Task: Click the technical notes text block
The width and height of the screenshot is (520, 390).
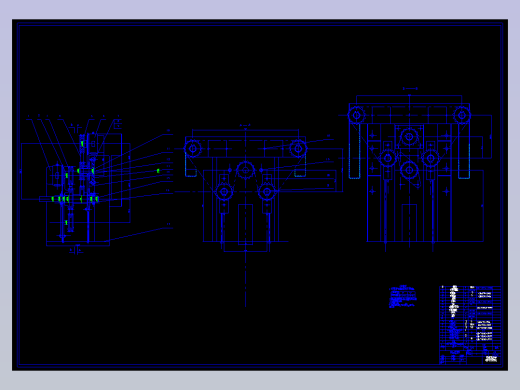Action: tap(403, 296)
